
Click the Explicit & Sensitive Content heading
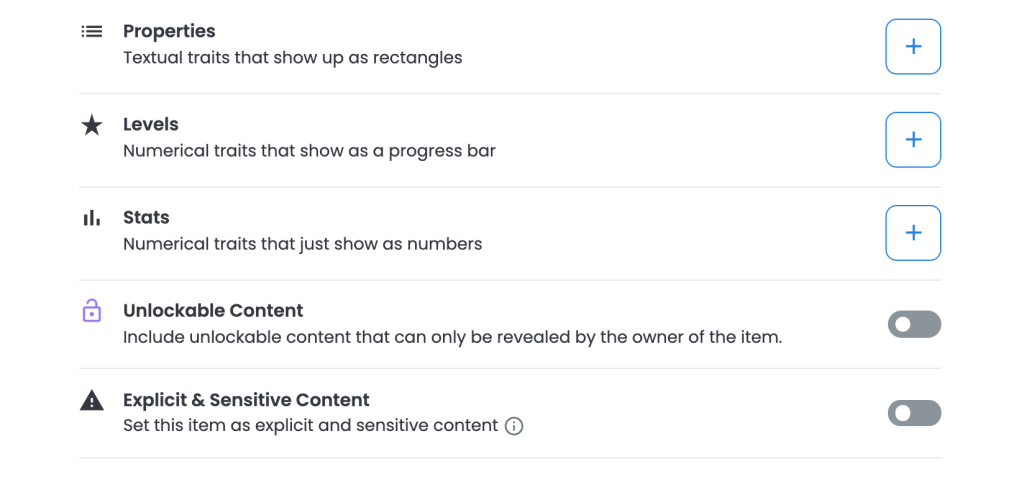[246, 400]
